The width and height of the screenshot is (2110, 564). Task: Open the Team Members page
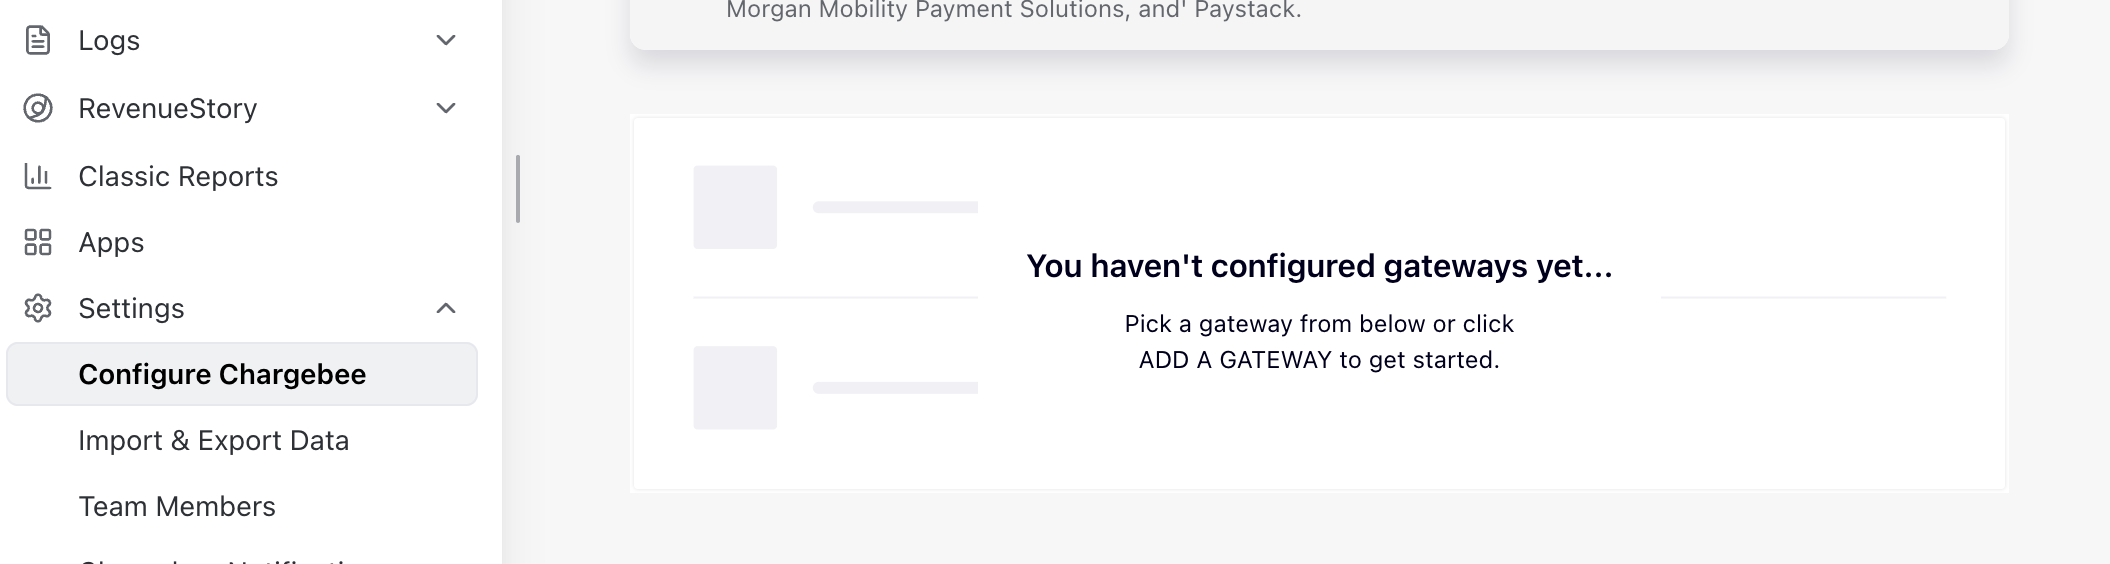click(177, 506)
